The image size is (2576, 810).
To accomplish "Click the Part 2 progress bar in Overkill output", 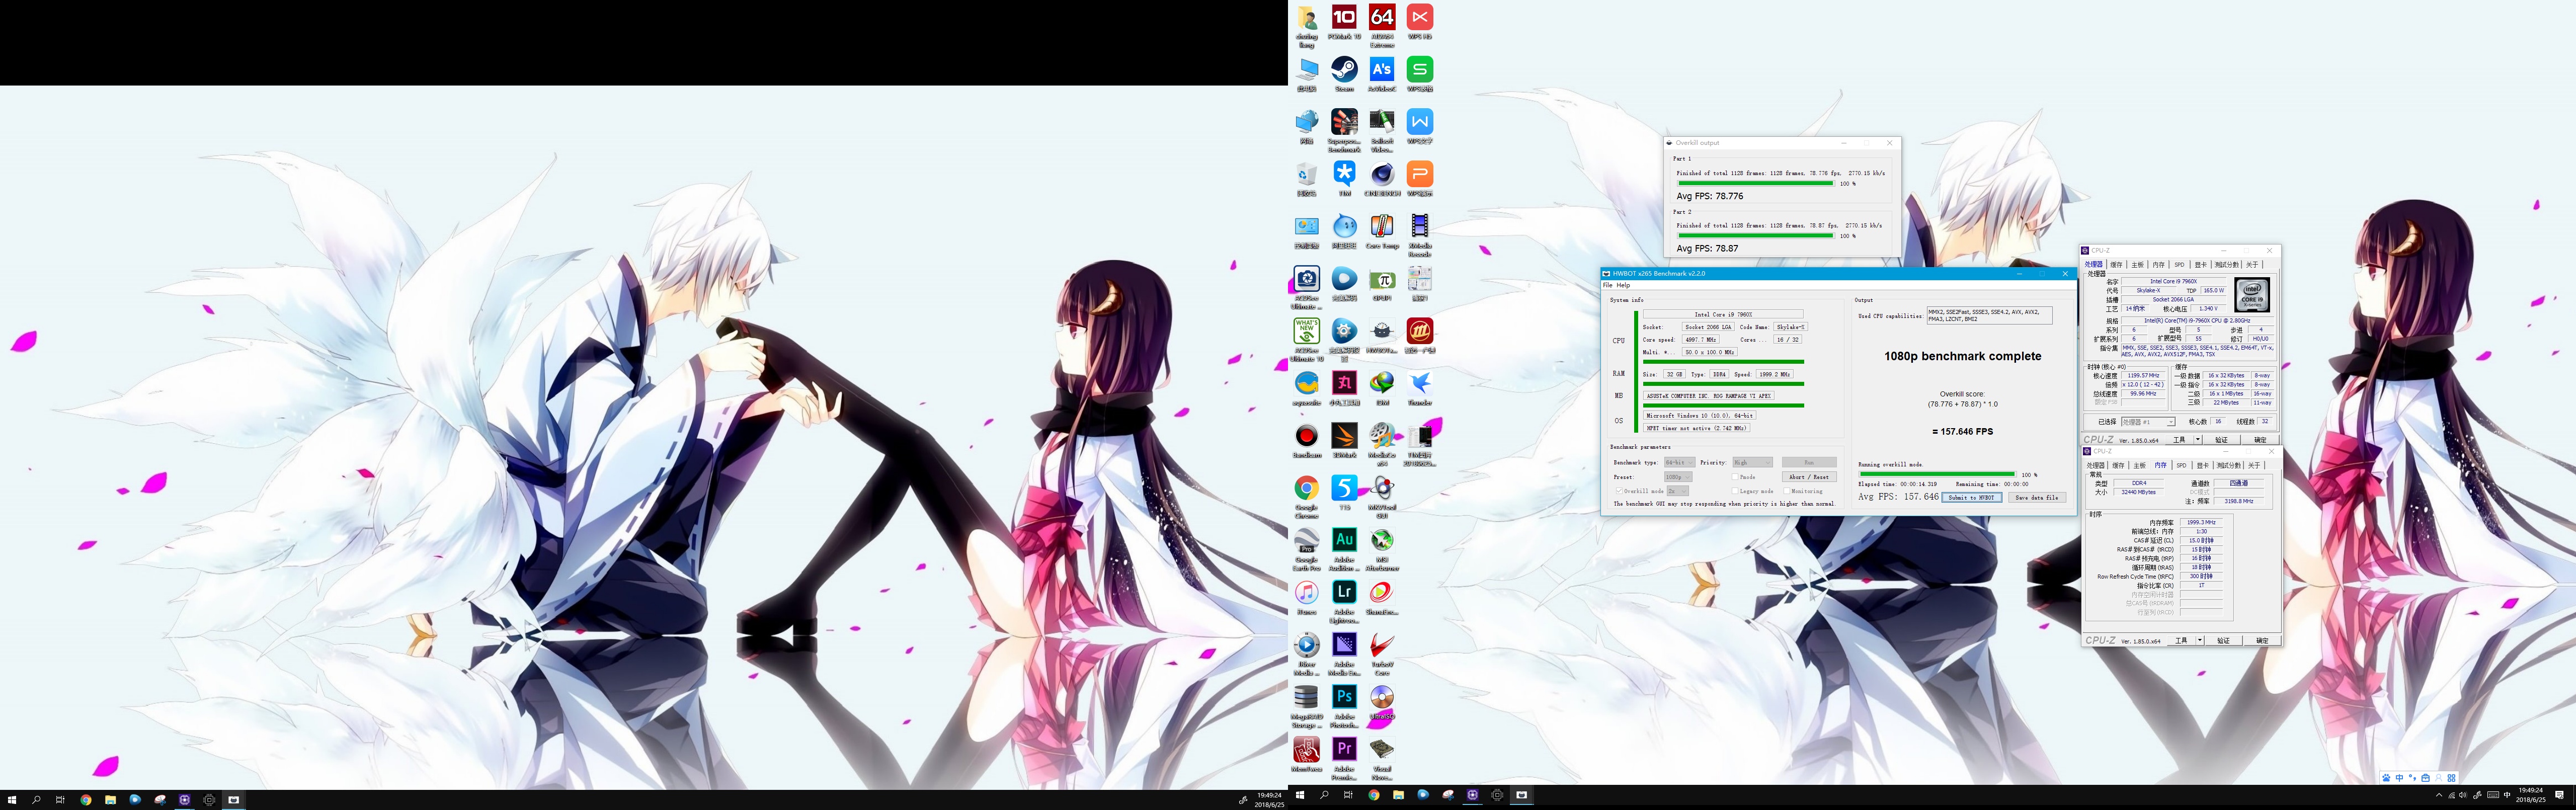I will [1755, 236].
